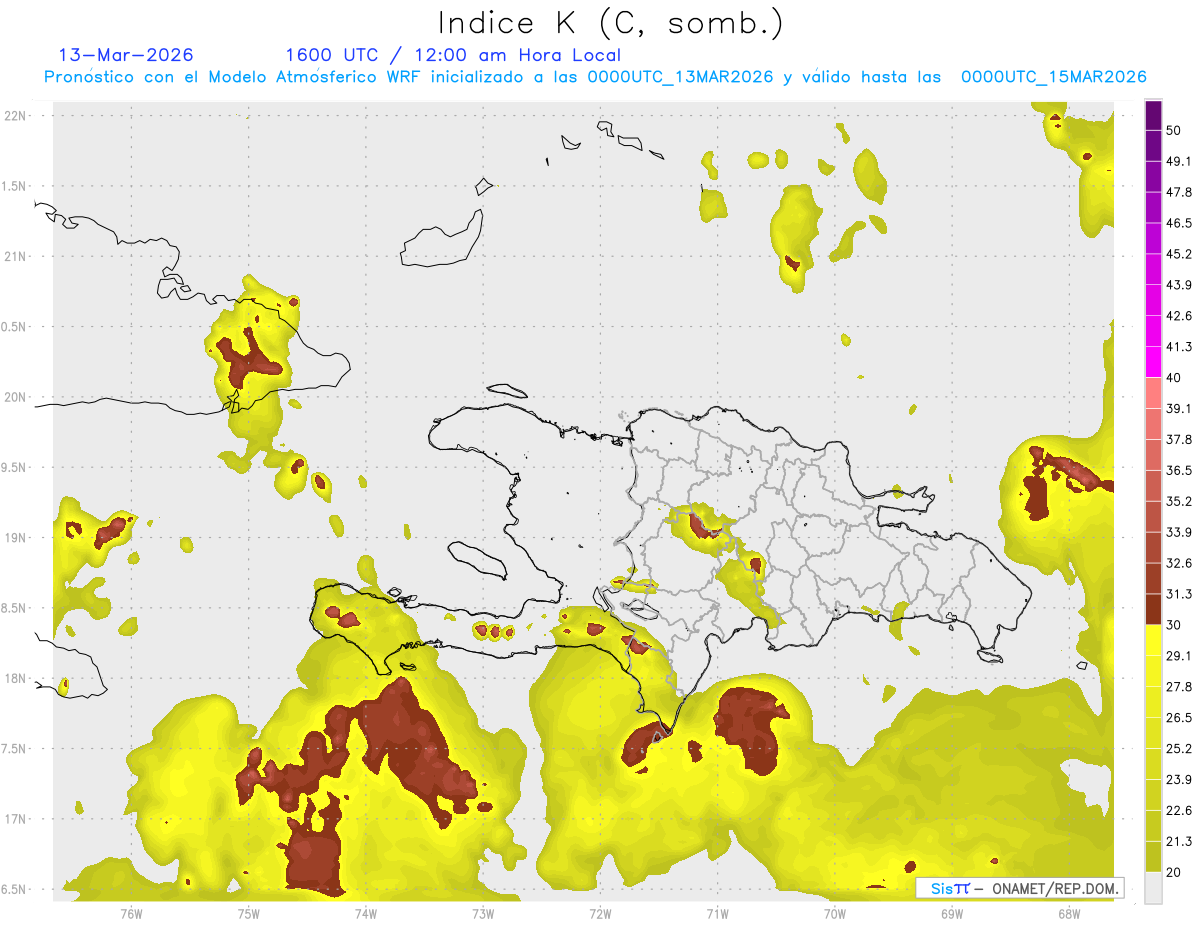Click the legend value '39.1'
This screenshot has height=927, width=1200.
(x=1179, y=408)
